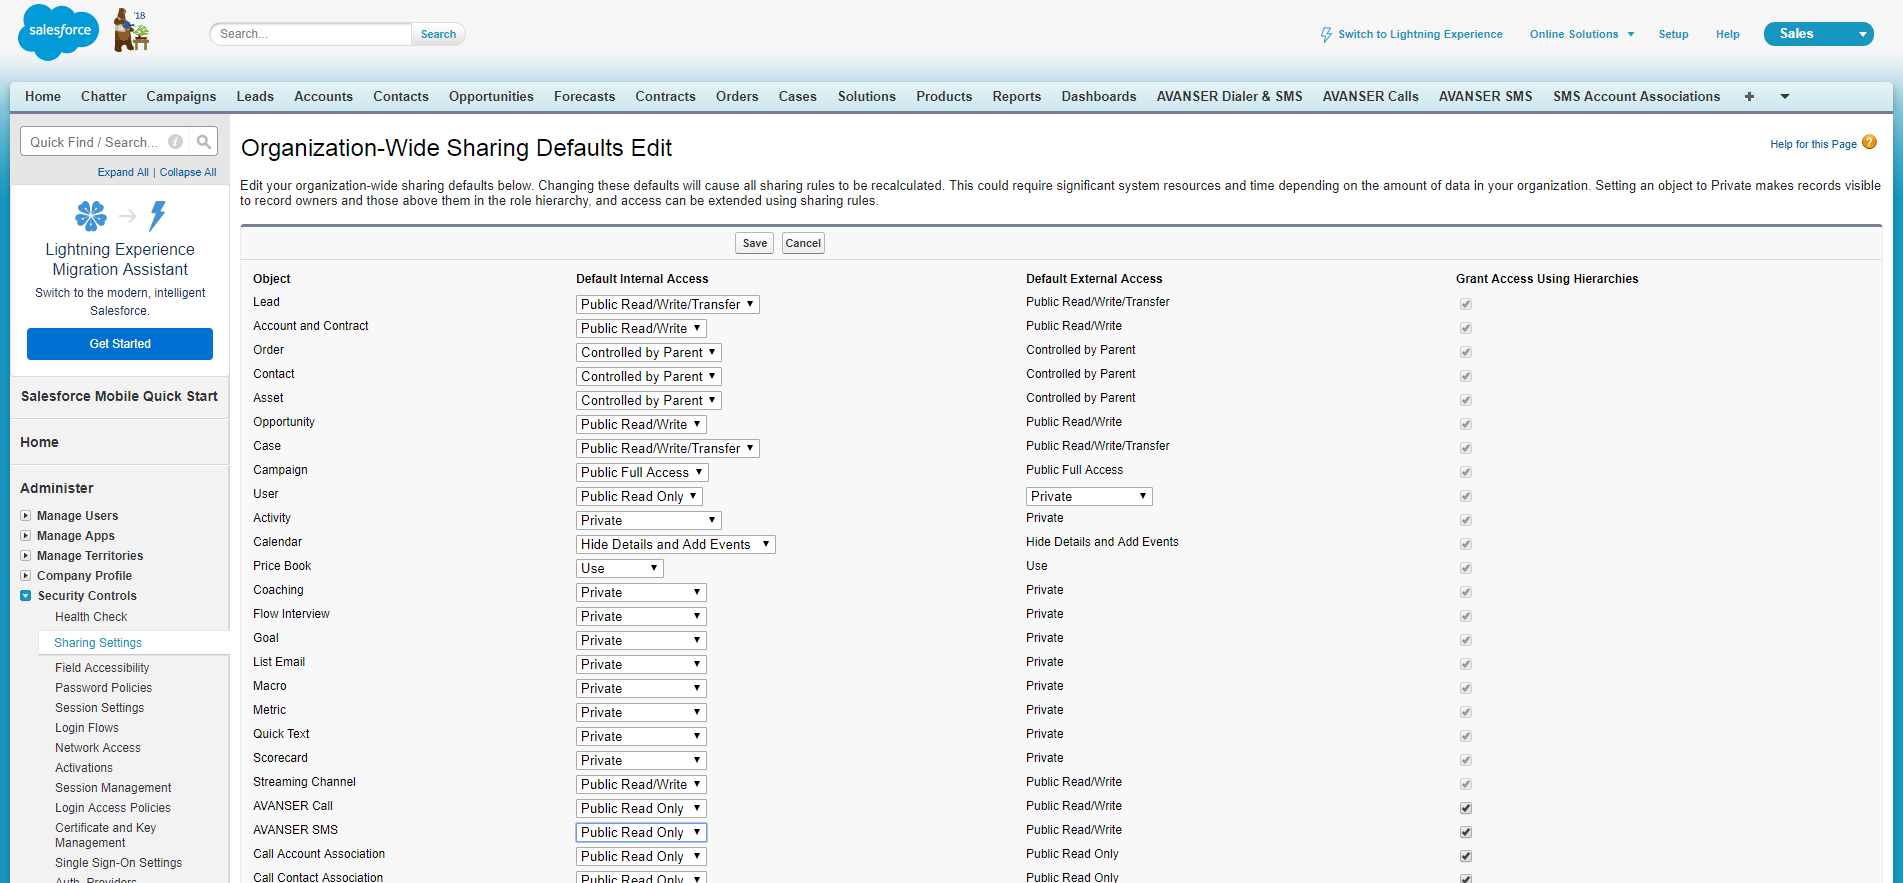Viewport: 1903px width, 883px height.
Task: Expand the Company Profile section
Action: pos(26,576)
